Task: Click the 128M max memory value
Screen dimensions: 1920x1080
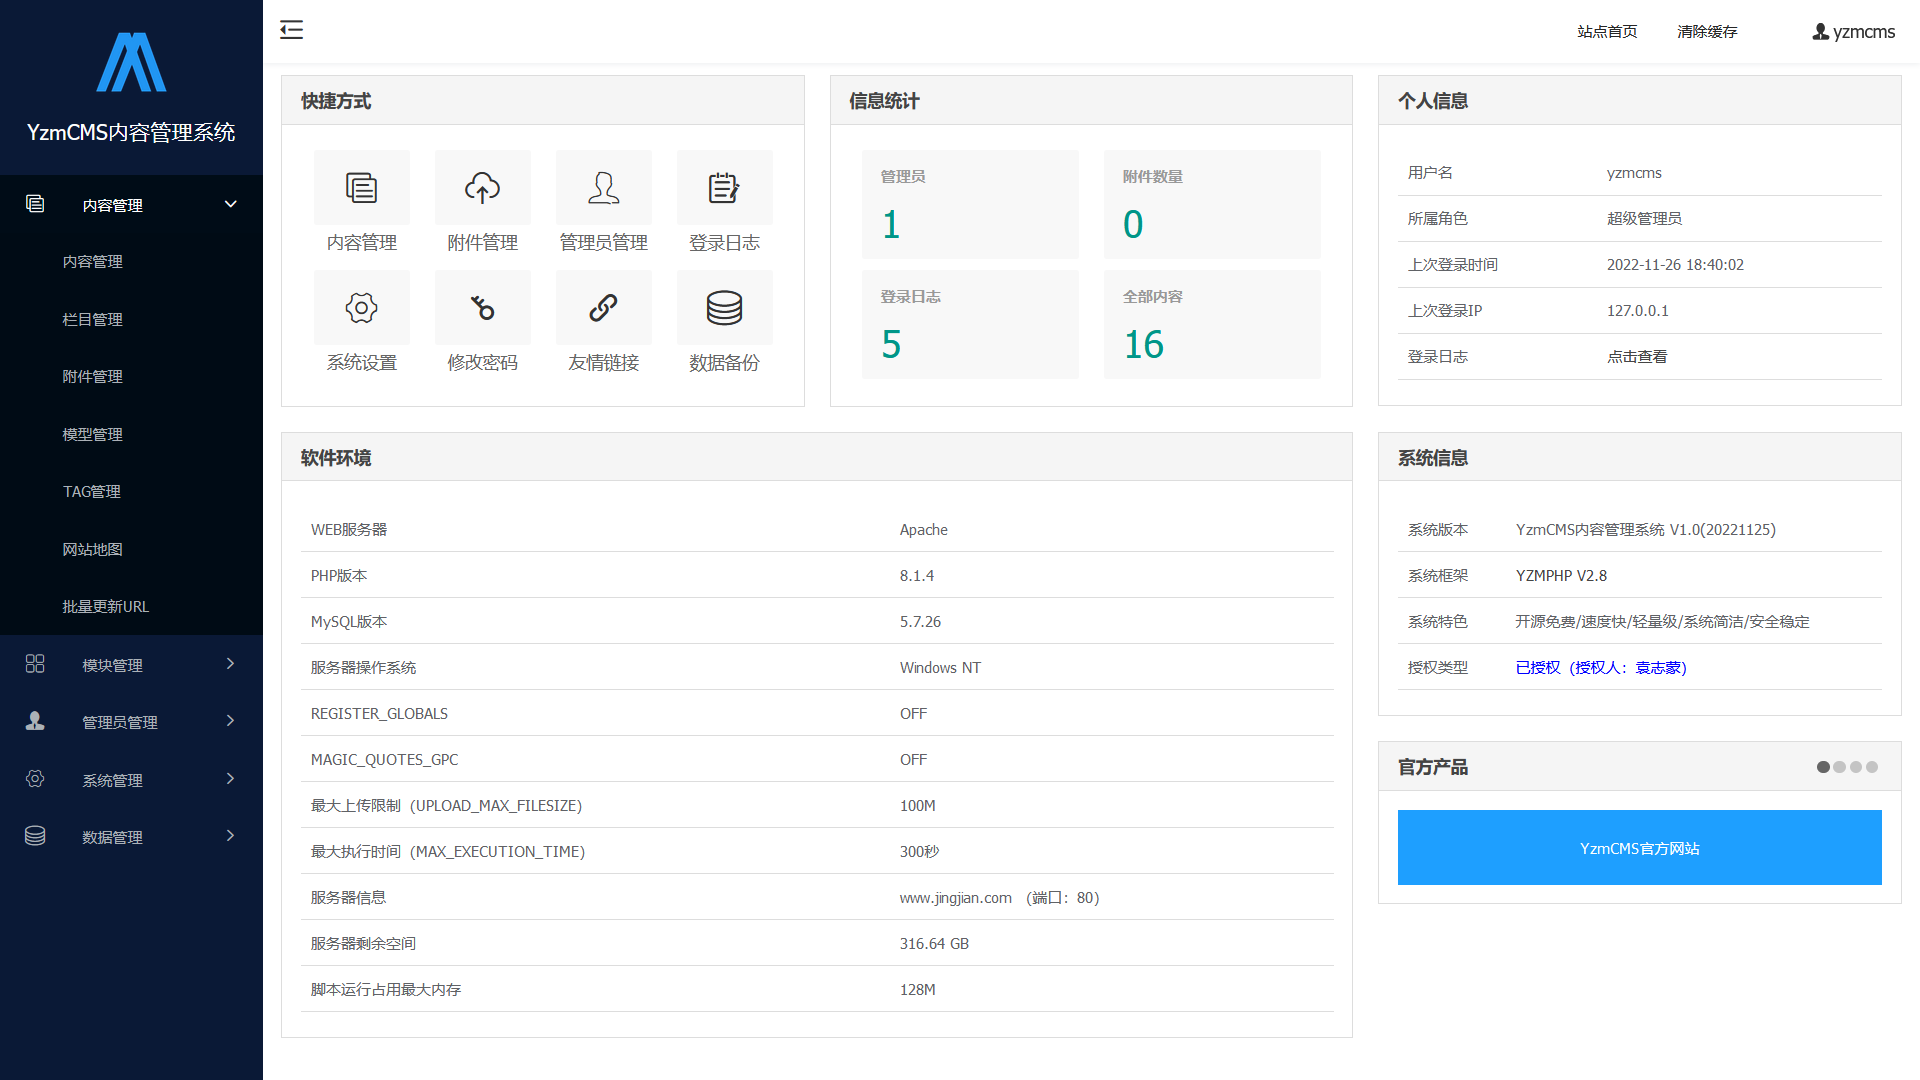Action: (917, 990)
